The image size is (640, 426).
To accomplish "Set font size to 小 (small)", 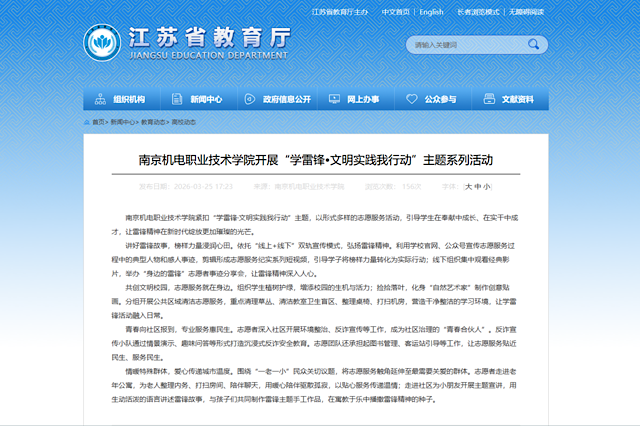I will click(487, 187).
